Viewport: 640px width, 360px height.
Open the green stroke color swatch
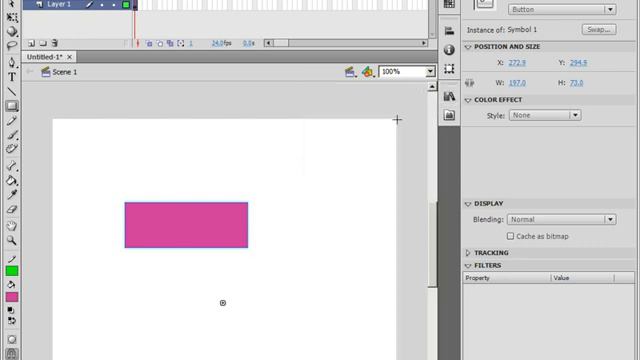(12, 271)
